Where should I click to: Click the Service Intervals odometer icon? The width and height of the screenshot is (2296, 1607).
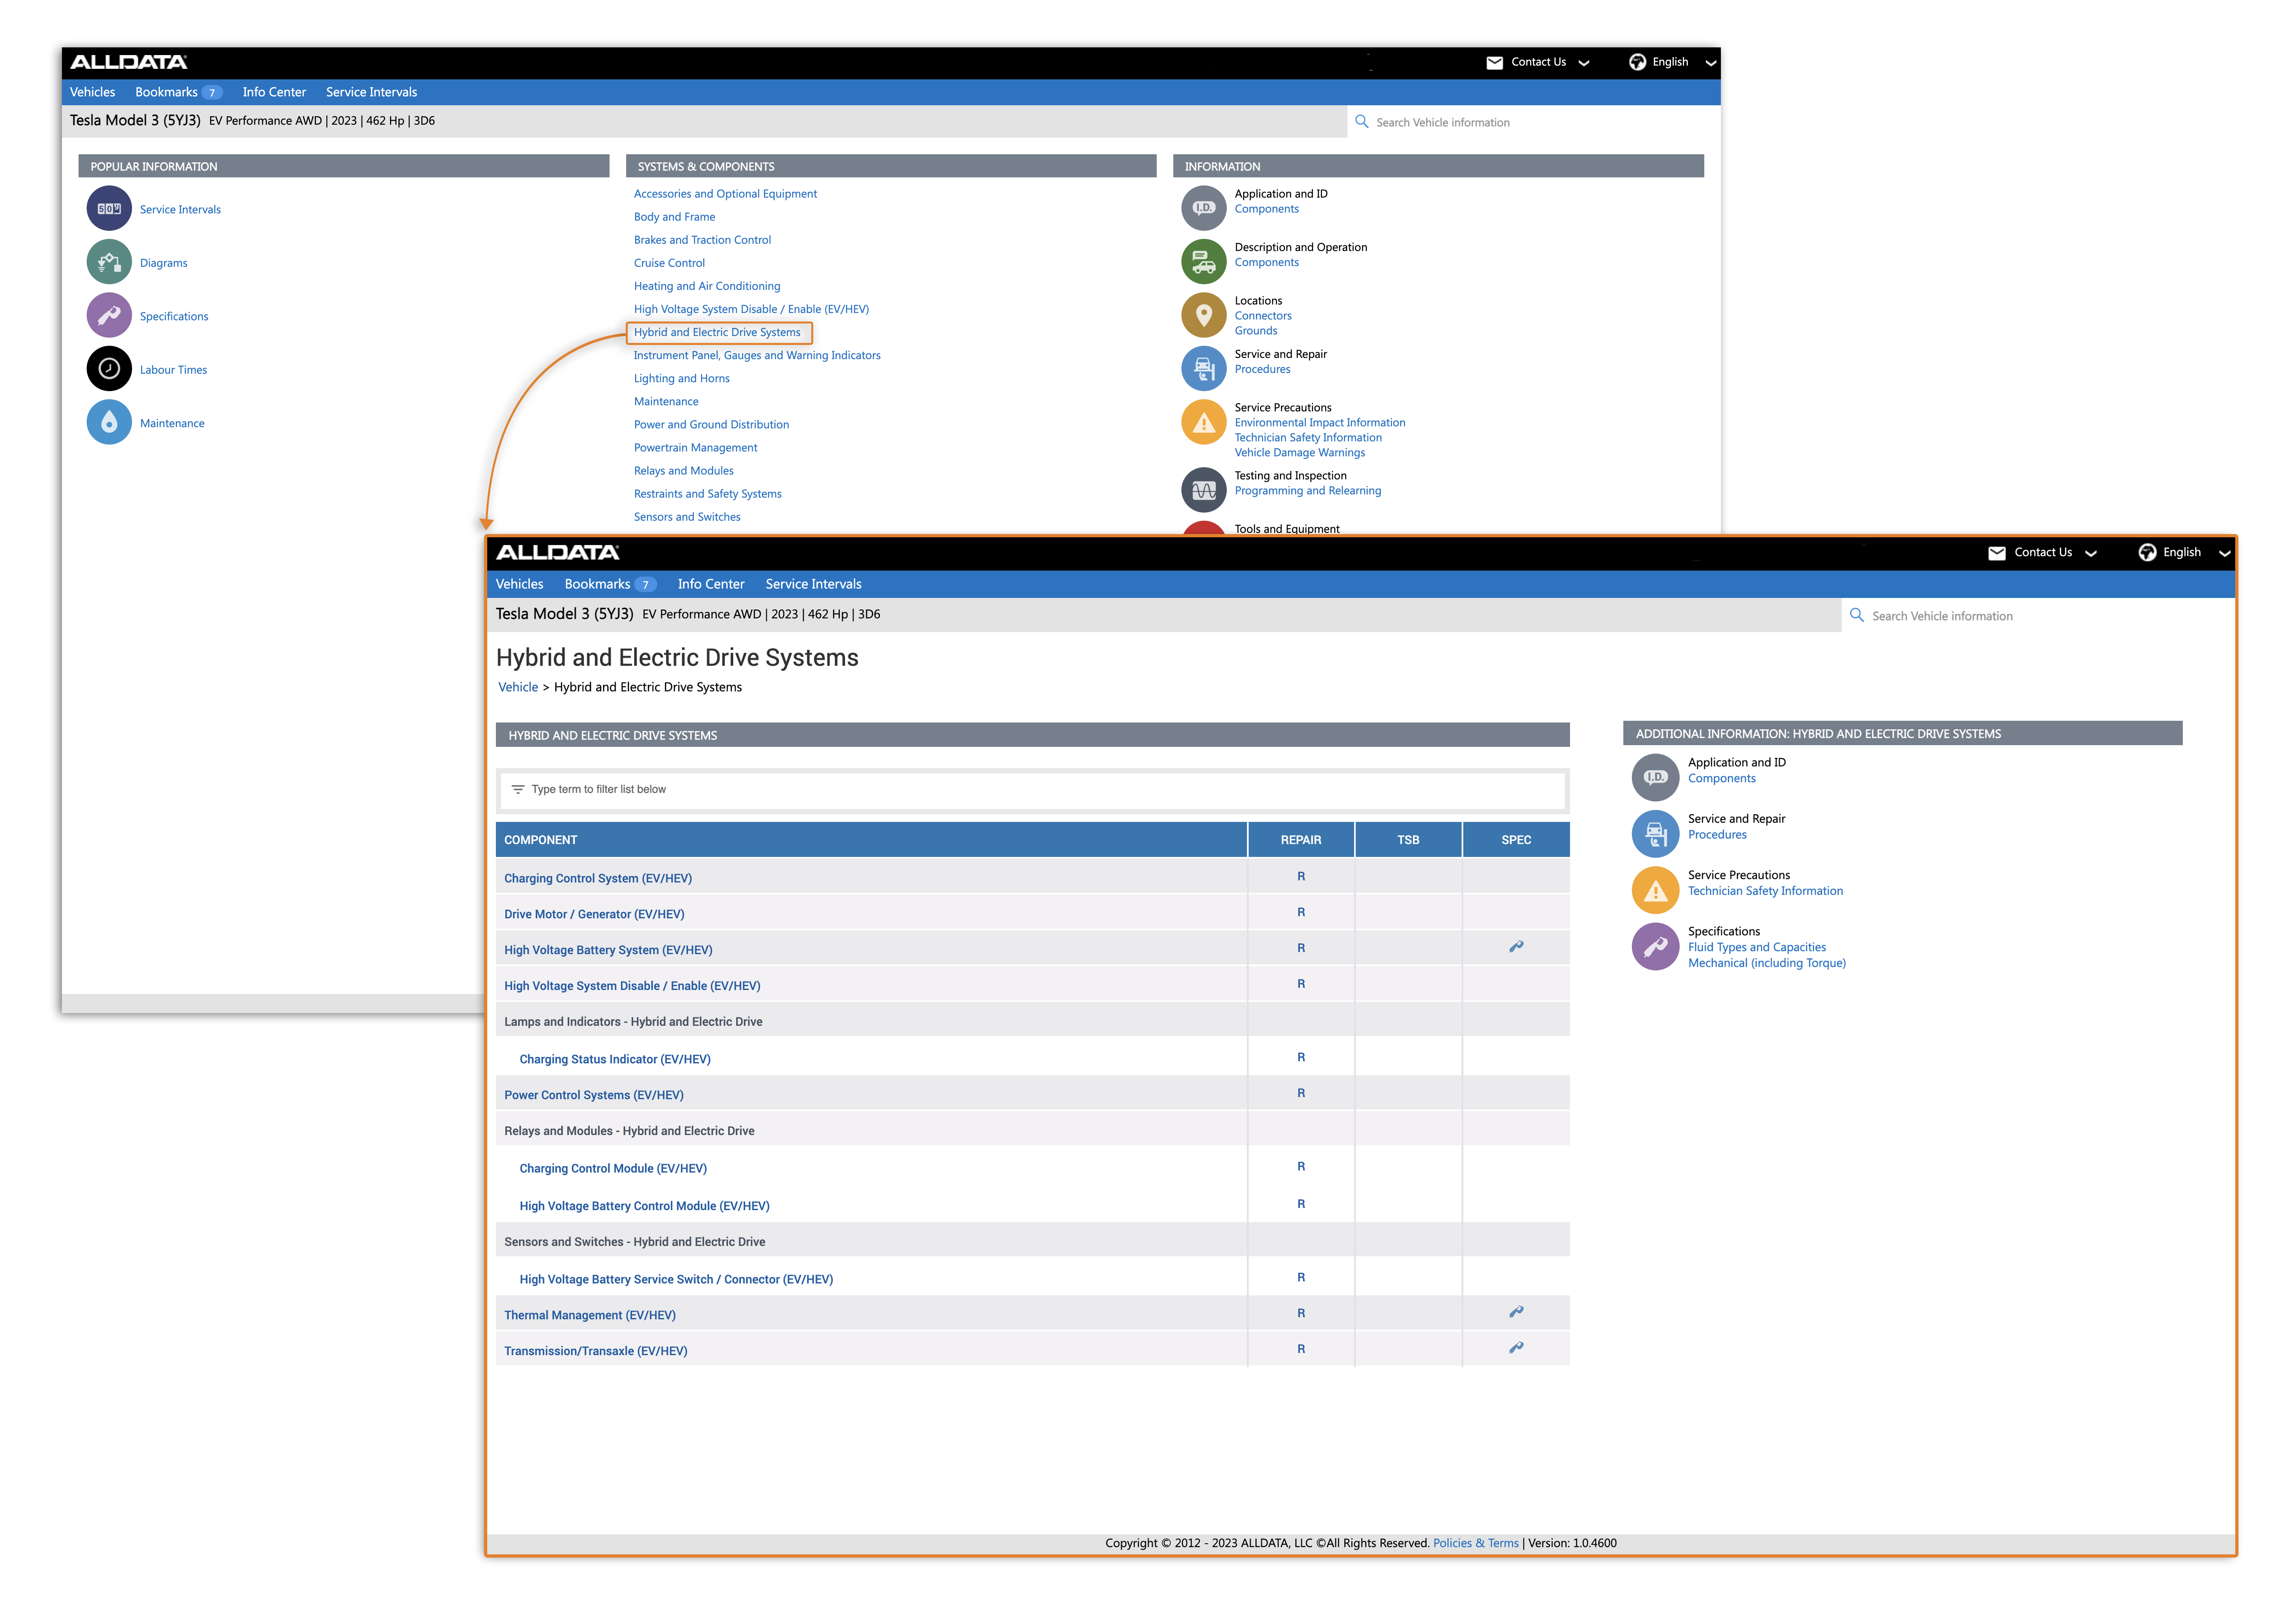click(x=109, y=209)
